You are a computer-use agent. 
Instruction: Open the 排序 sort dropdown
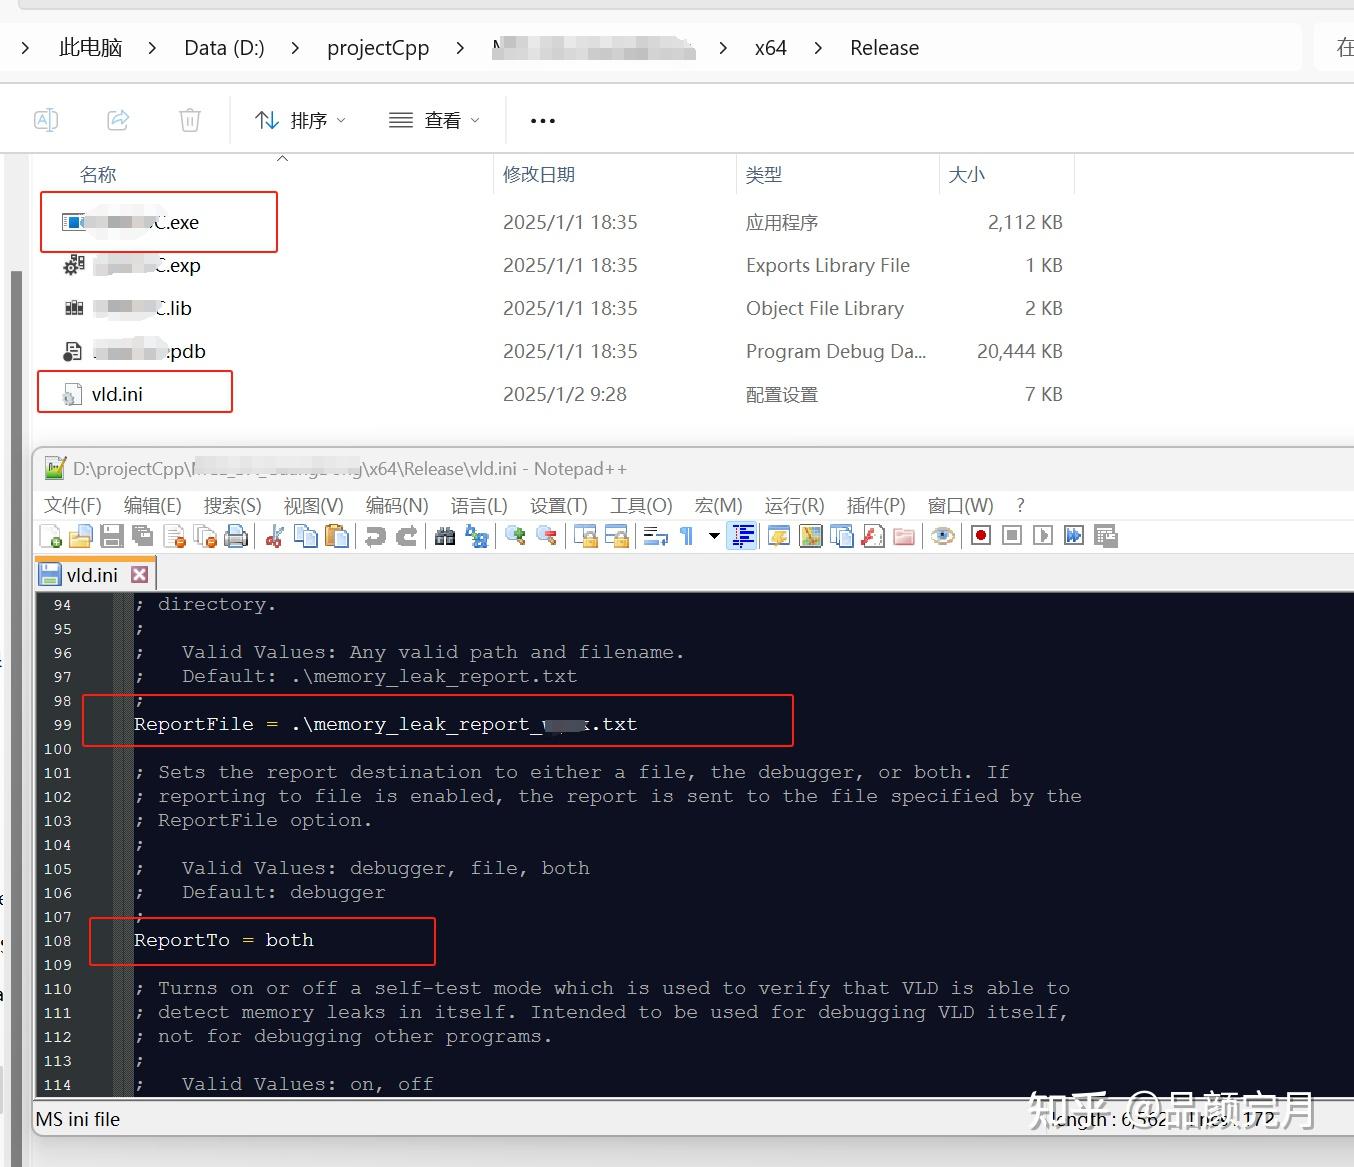pyautogui.click(x=299, y=119)
